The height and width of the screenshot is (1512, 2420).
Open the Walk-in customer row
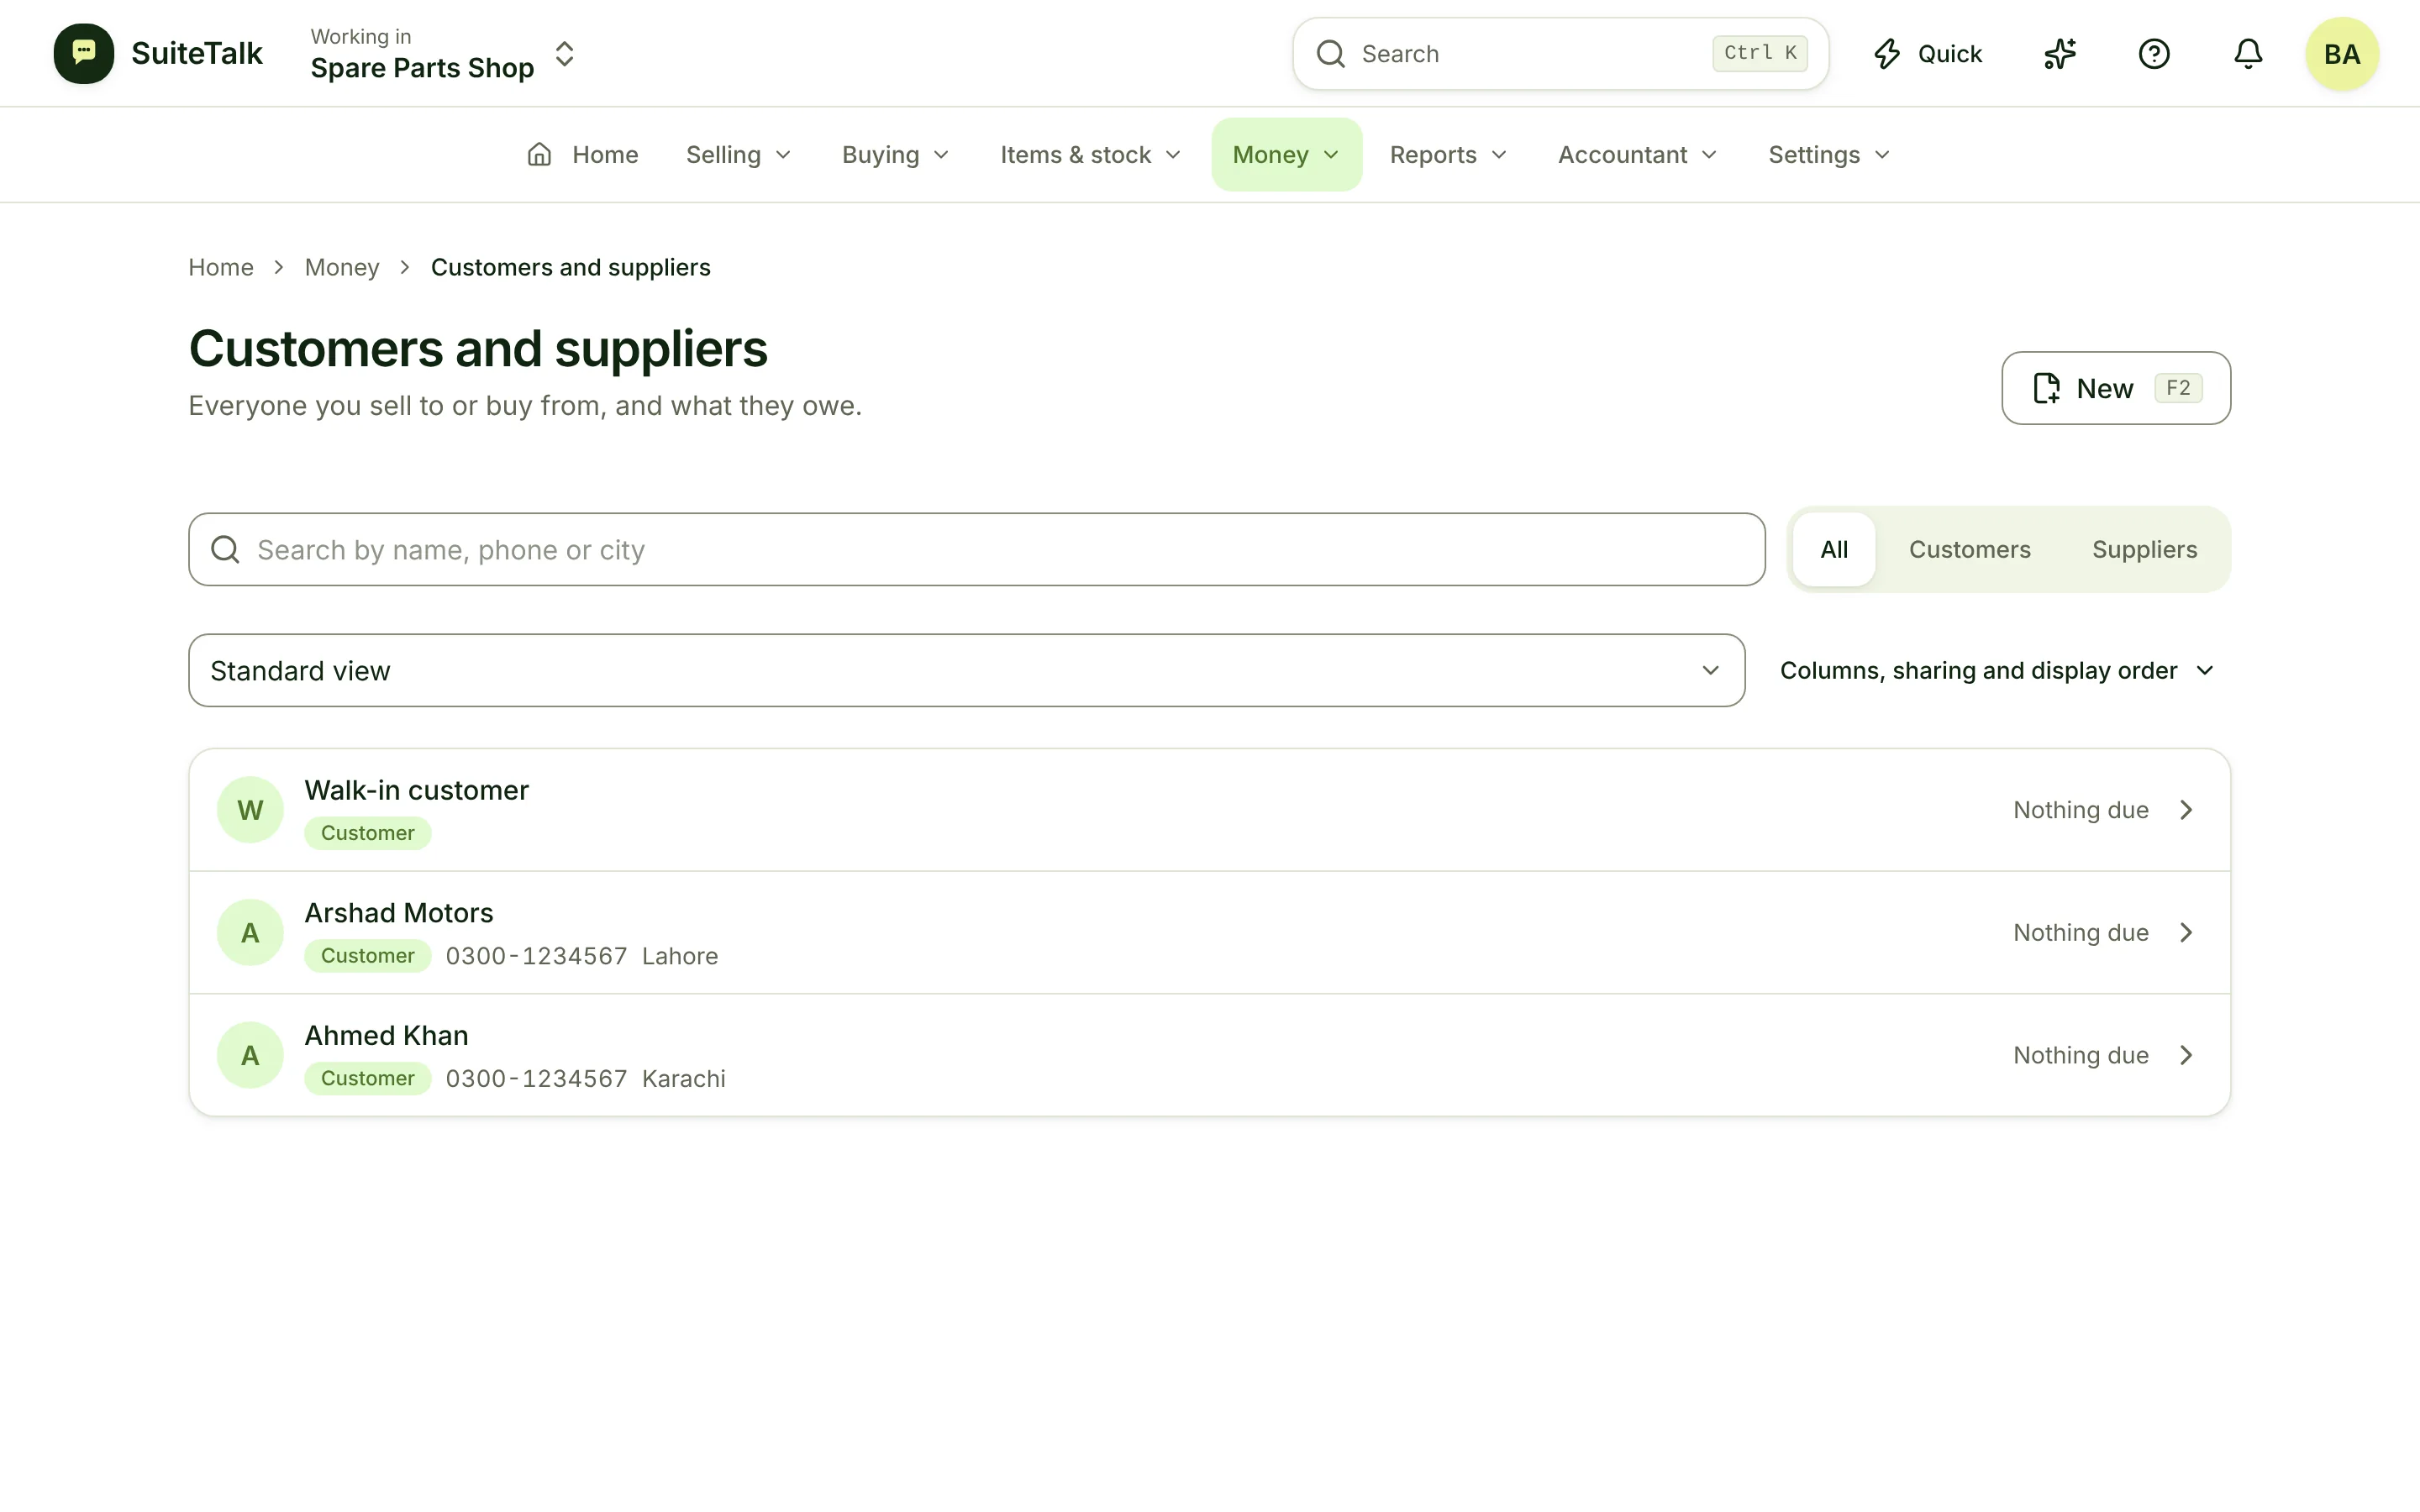(x=1210, y=810)
